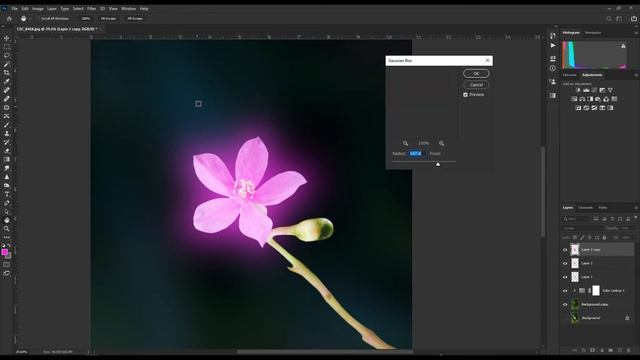This screenshot has width=640, height=360.
Task: Add a Curves adjustment
Action: click(594, 90)
